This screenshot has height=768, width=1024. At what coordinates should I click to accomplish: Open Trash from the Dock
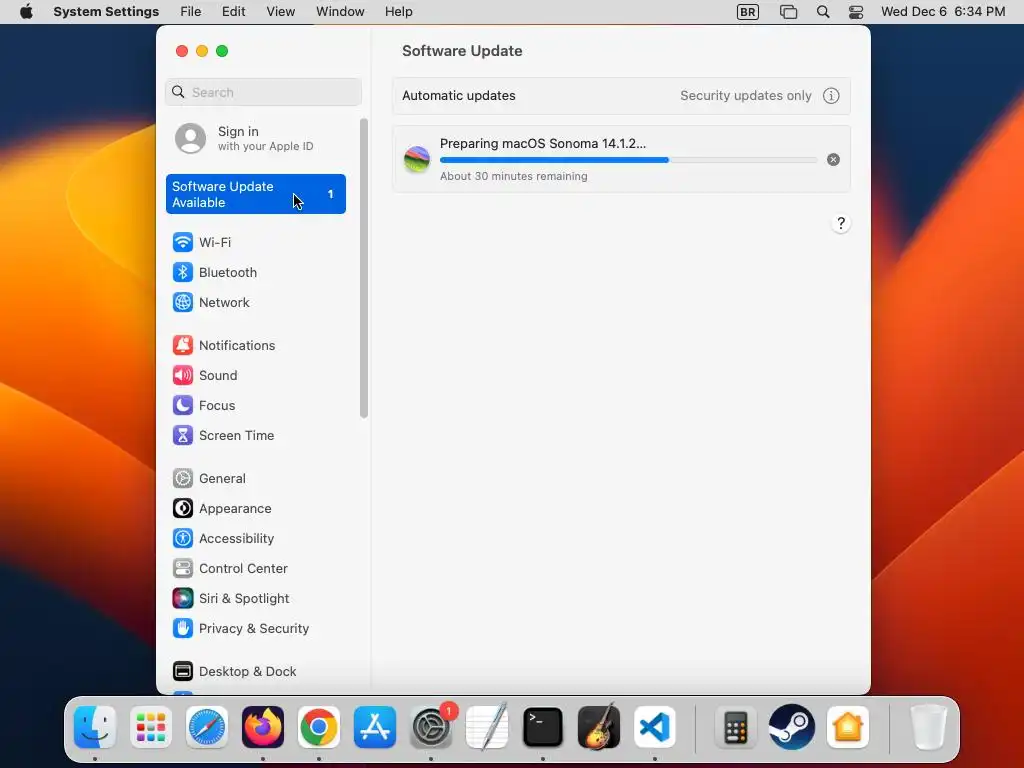[x=928, y=727]
